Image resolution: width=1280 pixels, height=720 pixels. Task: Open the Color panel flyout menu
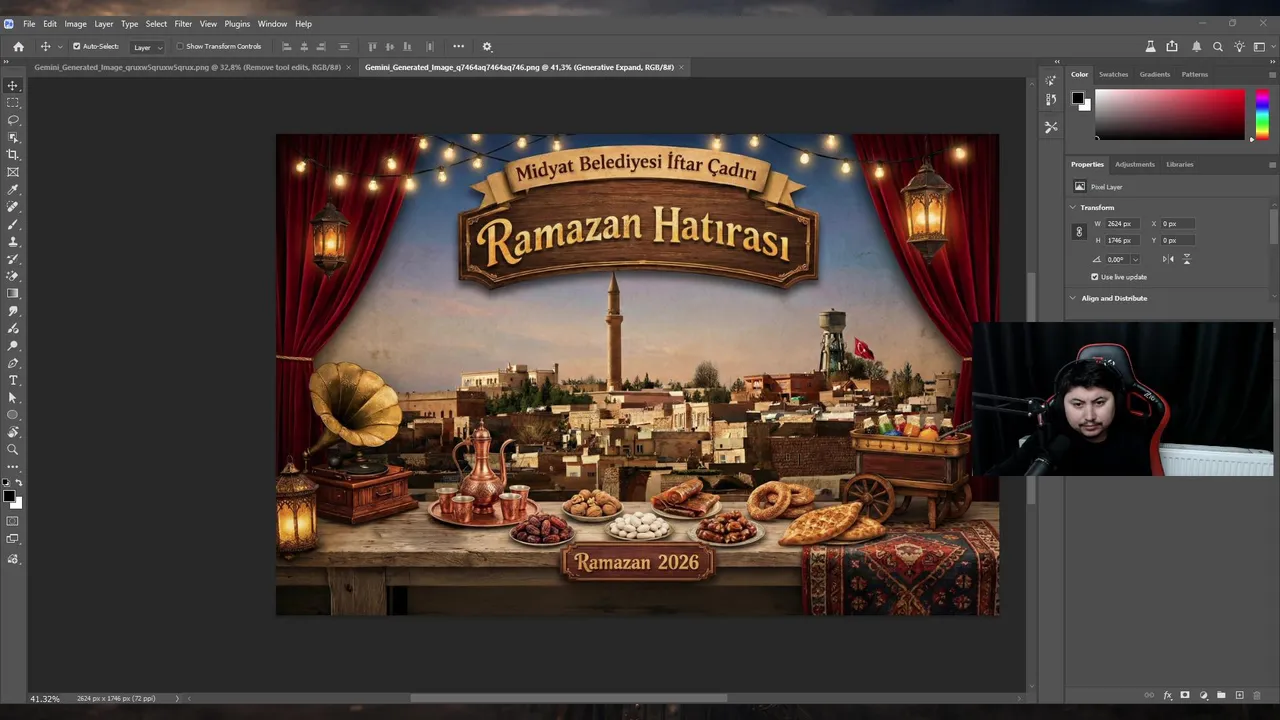point(1271,74)
